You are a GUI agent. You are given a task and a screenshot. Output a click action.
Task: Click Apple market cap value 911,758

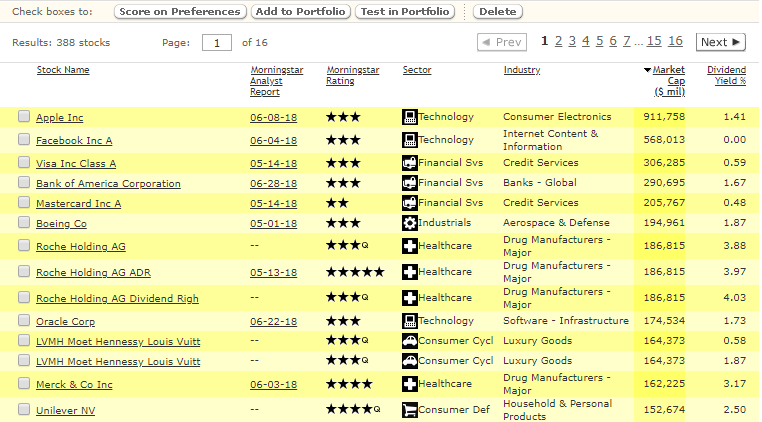[664, 117]
